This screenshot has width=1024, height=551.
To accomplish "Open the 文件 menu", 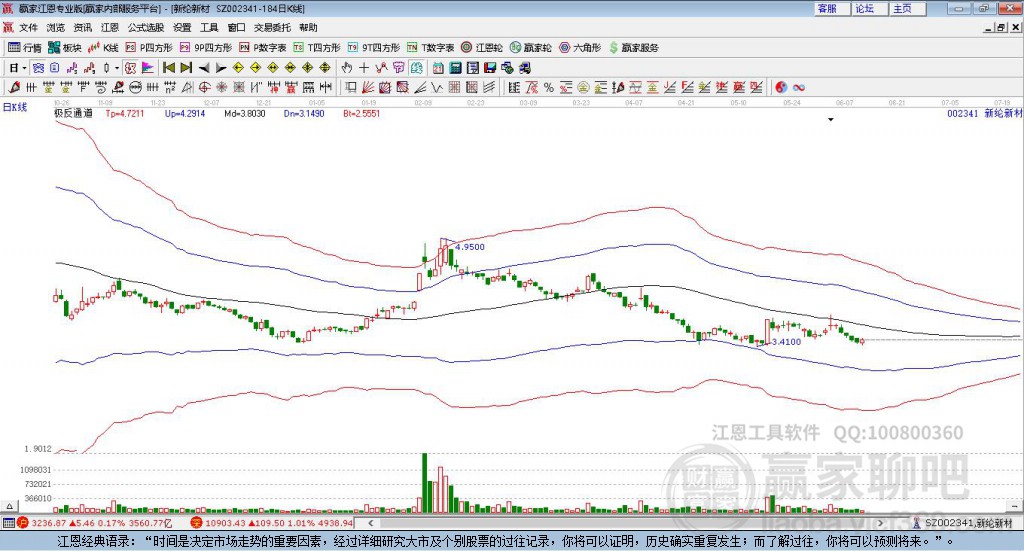I will tap(28, 27).
